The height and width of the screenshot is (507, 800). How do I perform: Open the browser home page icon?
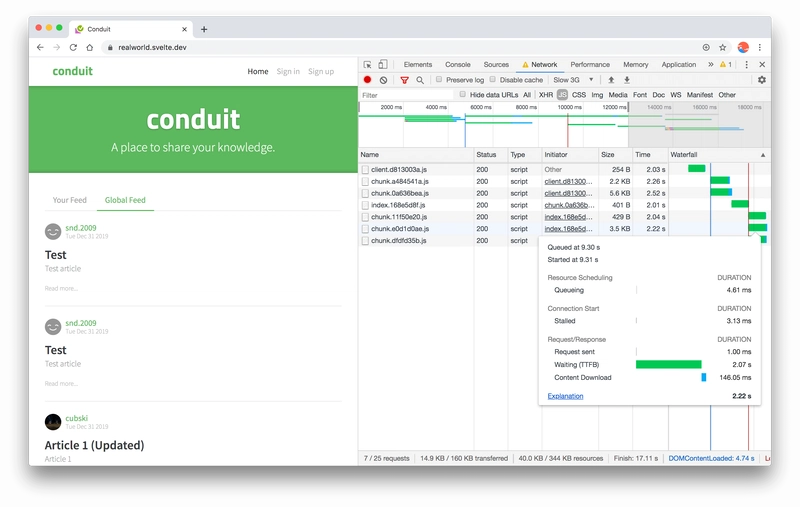point(90,47)
